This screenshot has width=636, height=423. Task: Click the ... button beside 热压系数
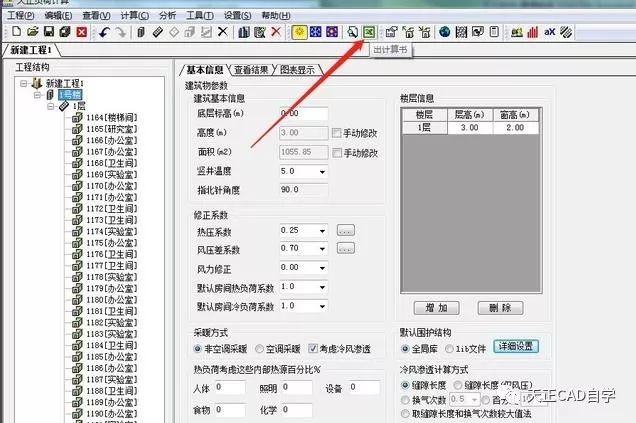coord(346,230)
